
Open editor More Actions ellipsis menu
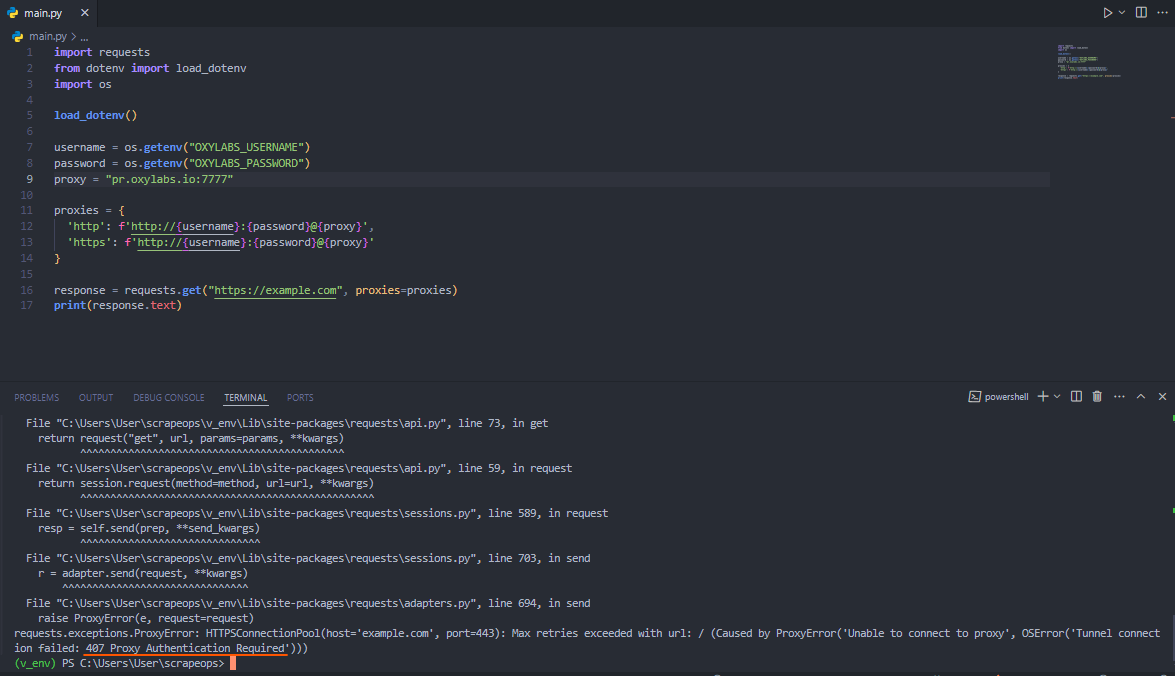[x=1162, y=13]
